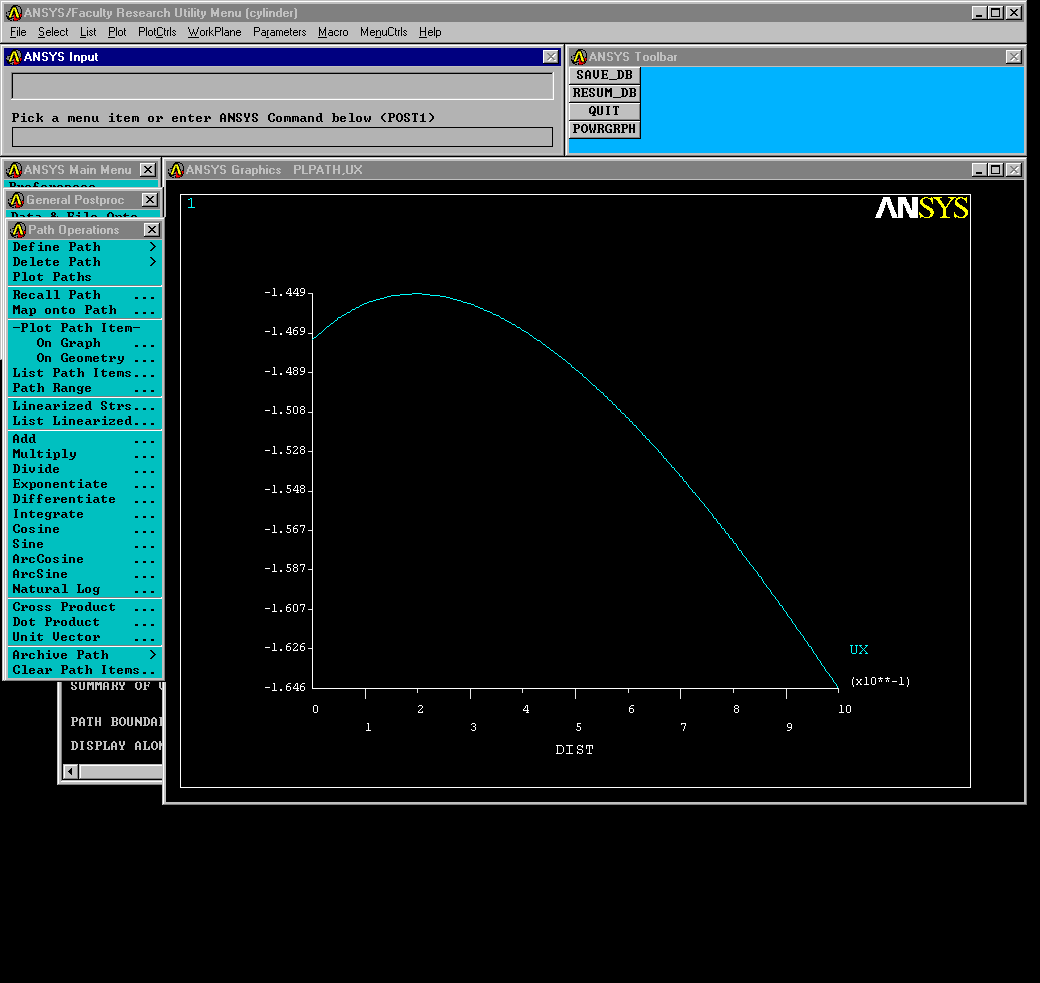1040x983 pixels.
Task: Click the SAVE_DB toolbar button
Action: click(604, 75)
